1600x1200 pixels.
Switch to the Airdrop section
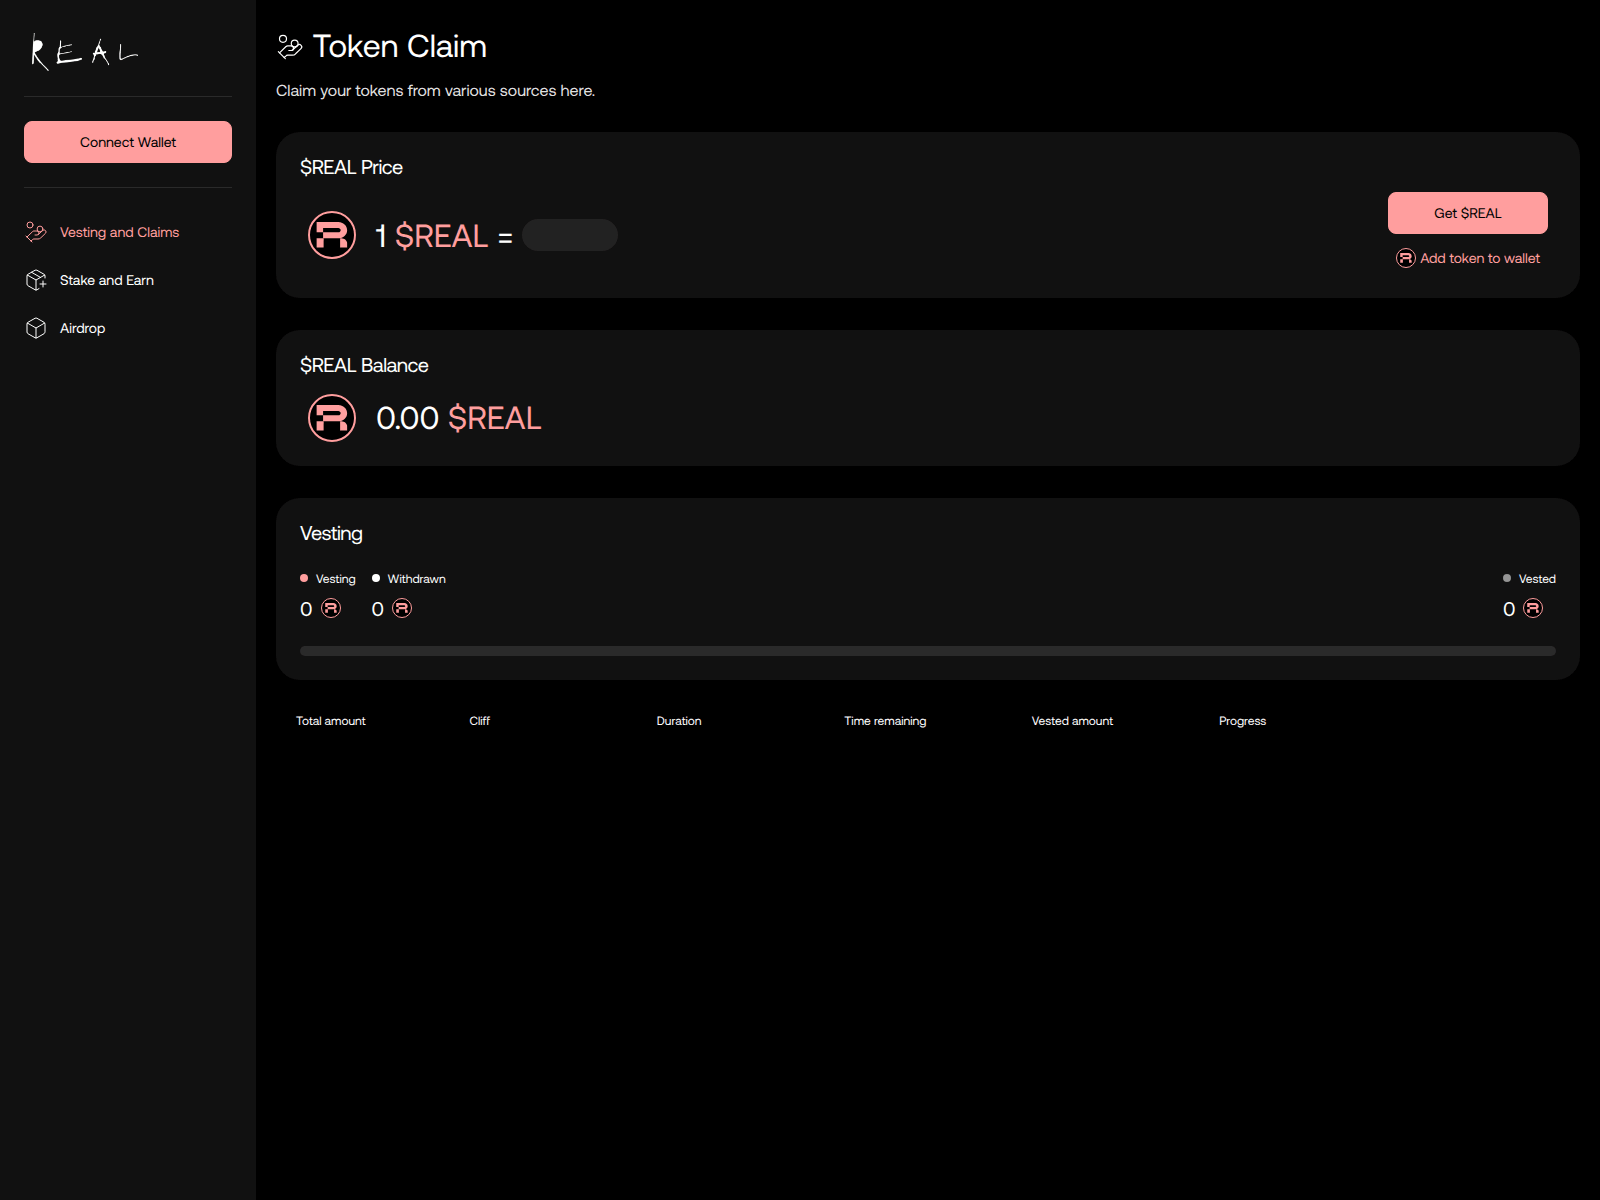(x=83, y=327)
